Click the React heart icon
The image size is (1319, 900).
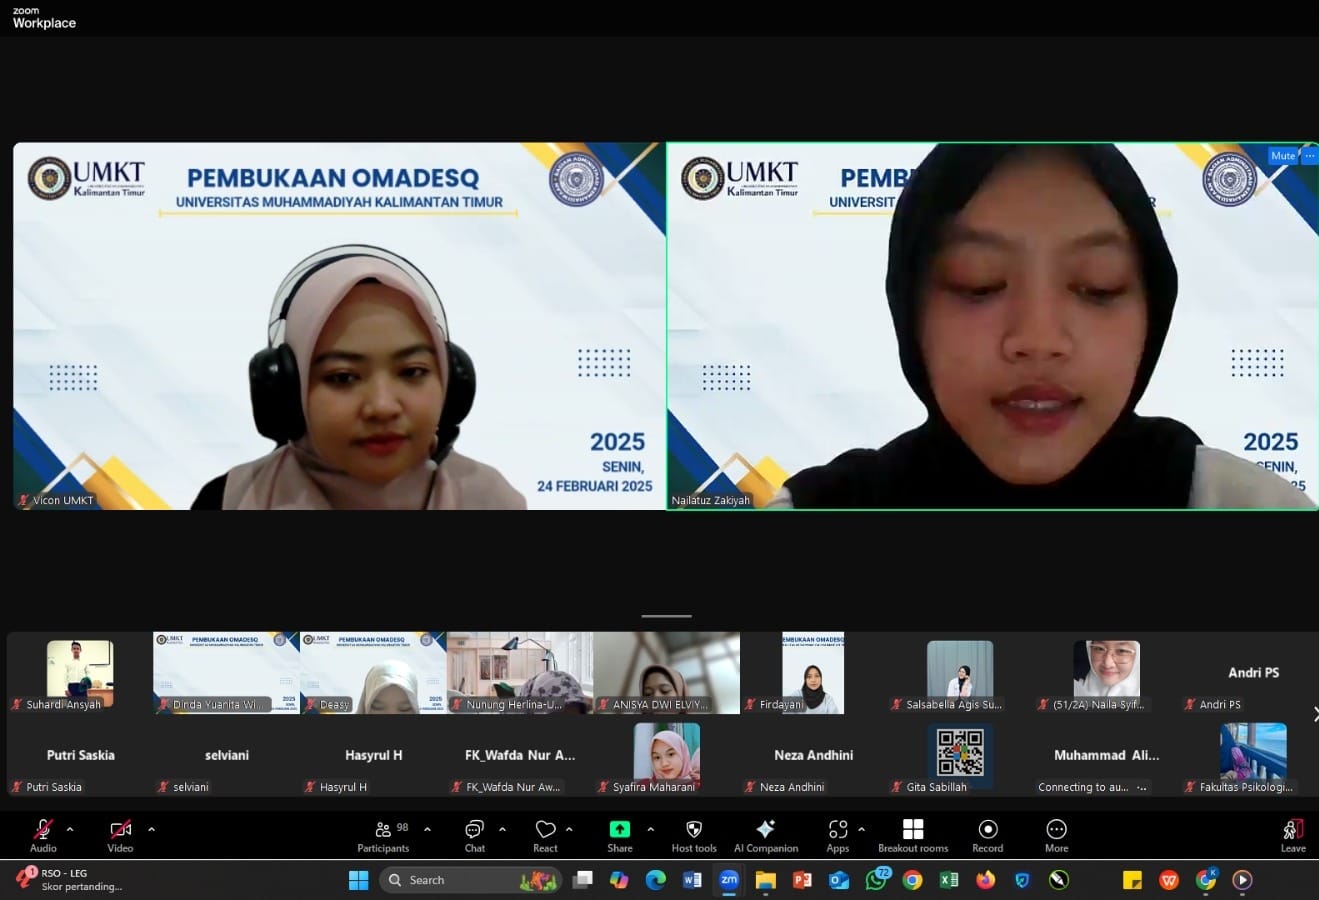coord(545,835)
